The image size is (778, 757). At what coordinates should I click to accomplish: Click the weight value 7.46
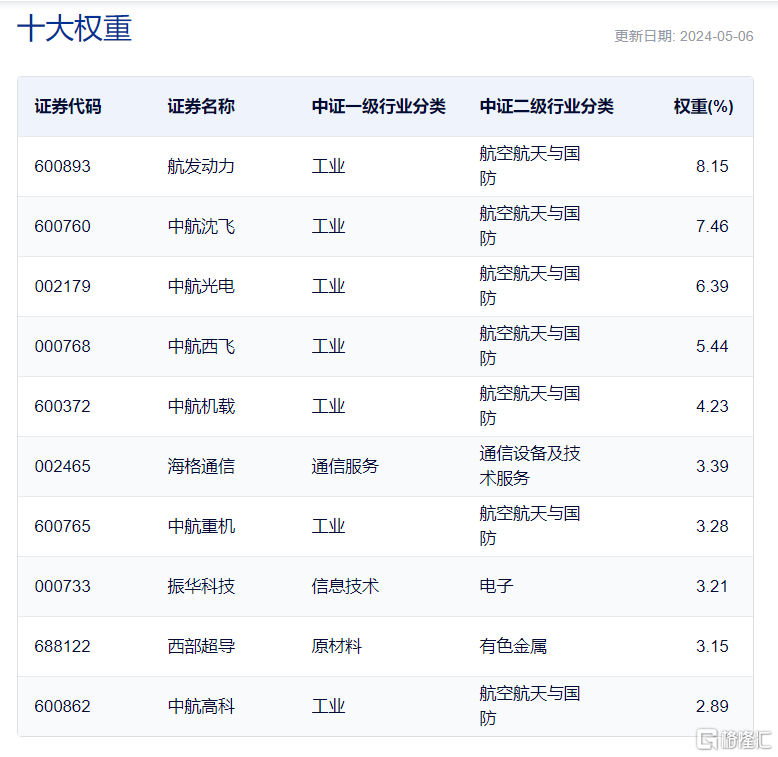(x=712, y=226)
